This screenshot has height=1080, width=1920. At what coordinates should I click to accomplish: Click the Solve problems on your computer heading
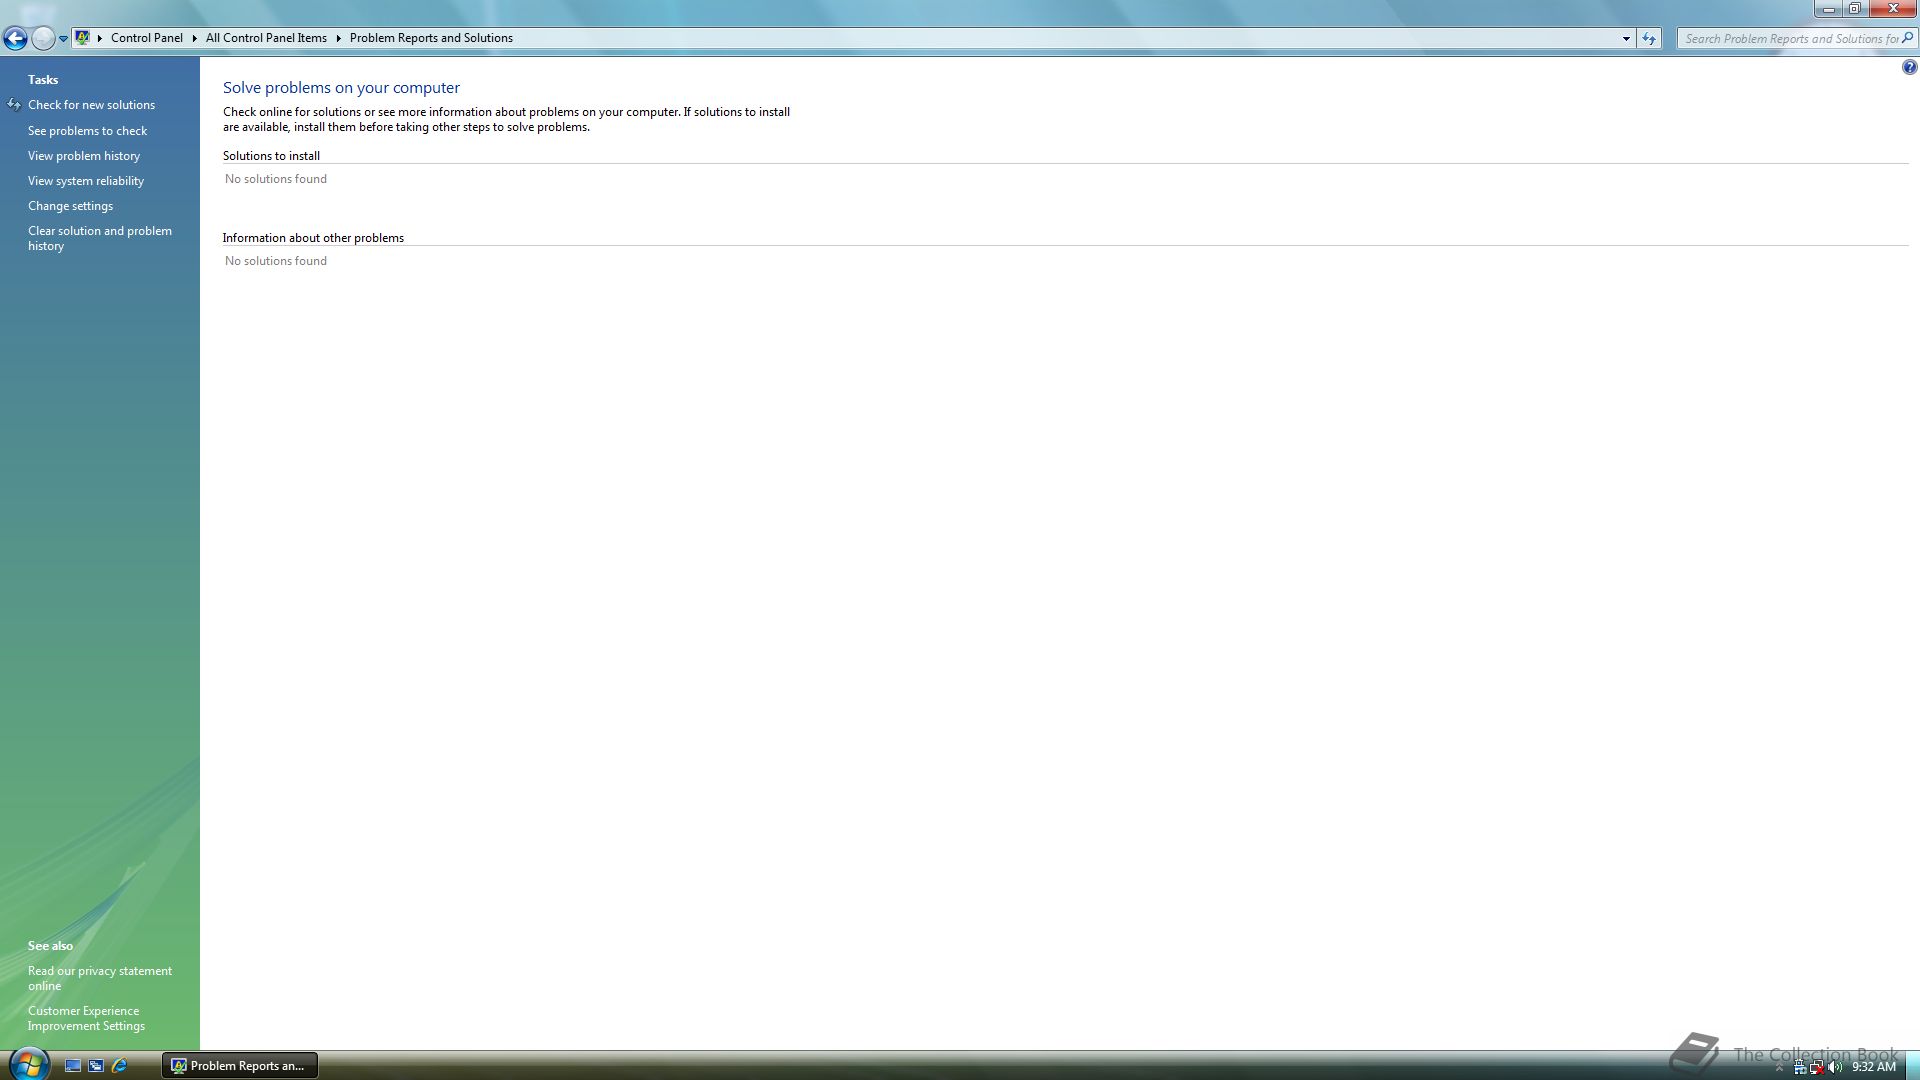[x=341, y=88]
